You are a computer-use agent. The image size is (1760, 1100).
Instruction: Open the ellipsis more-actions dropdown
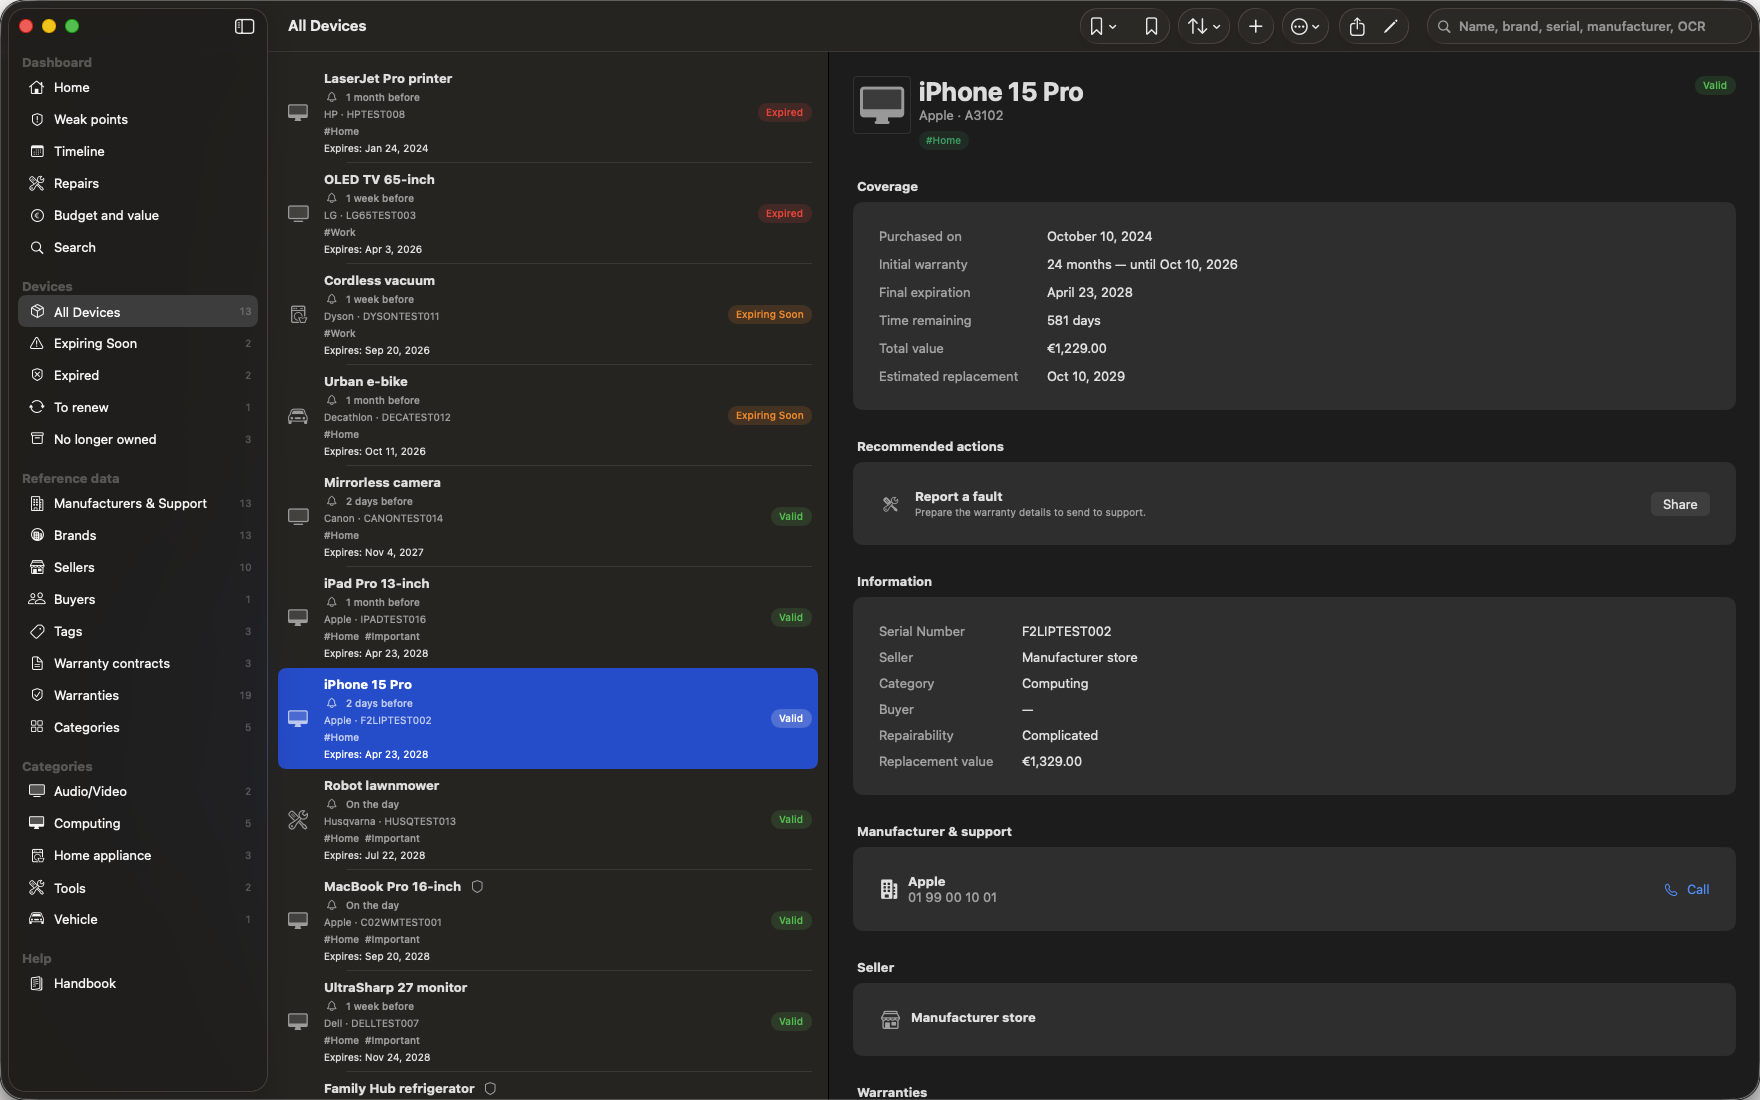(1305, 27)
